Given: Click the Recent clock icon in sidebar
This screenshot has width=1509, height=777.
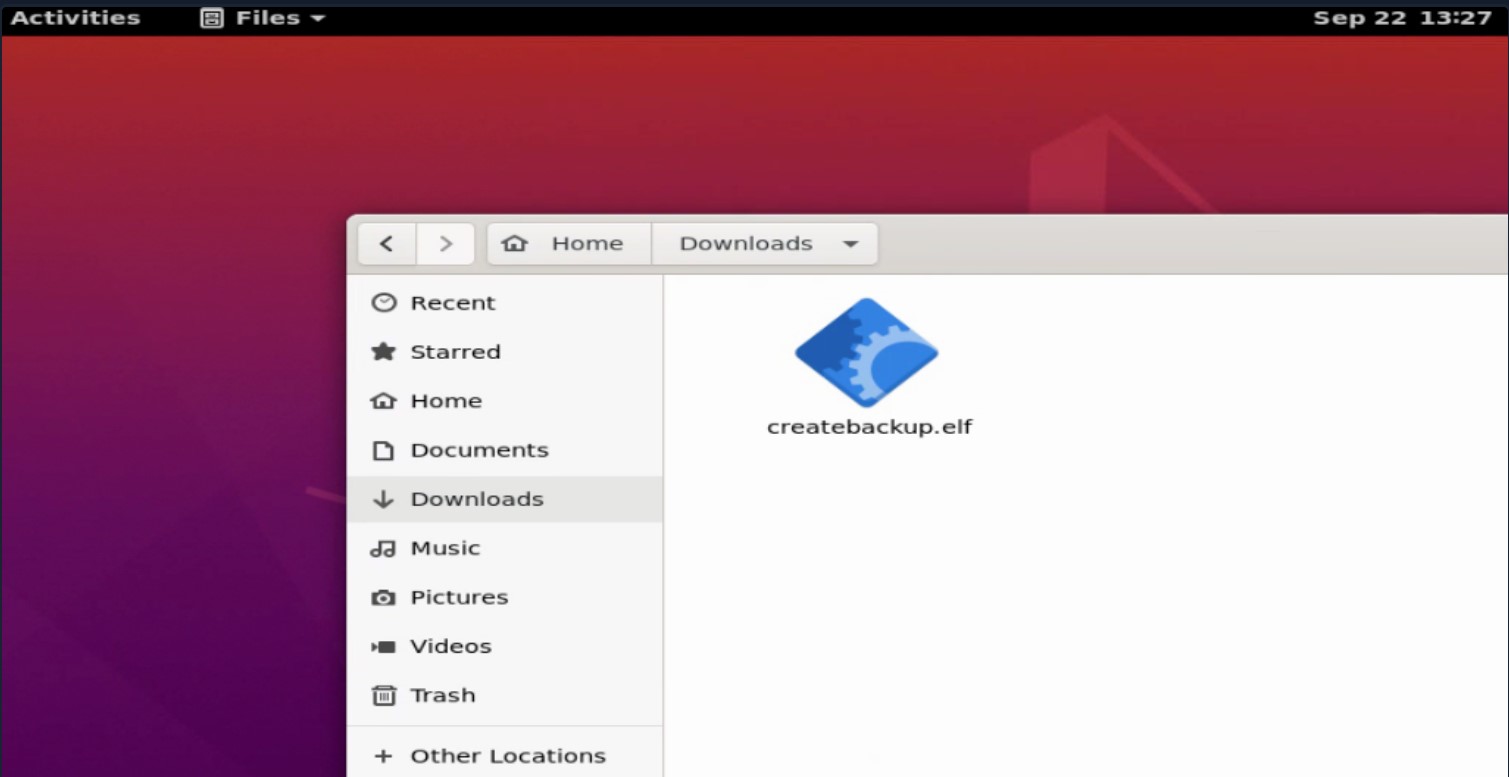Looking at the screenshot, I should pyautogui.click(x=384, y=303).
